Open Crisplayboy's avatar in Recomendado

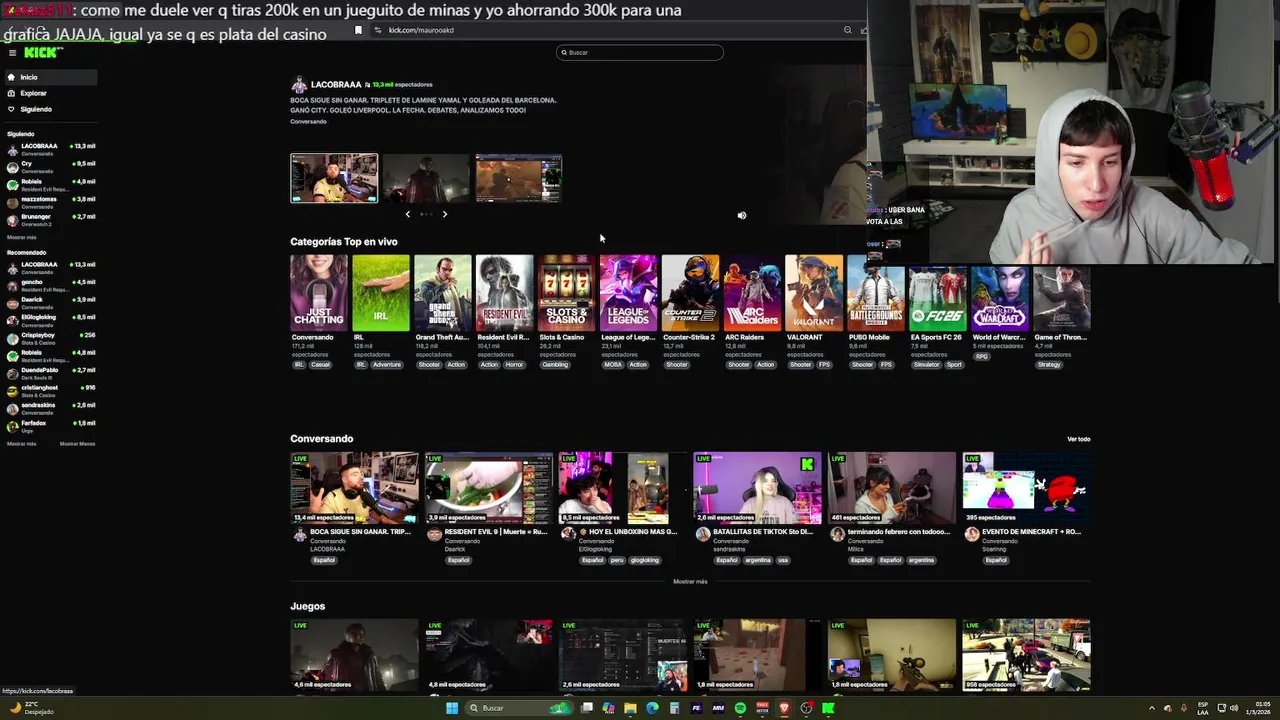point(12,338)
